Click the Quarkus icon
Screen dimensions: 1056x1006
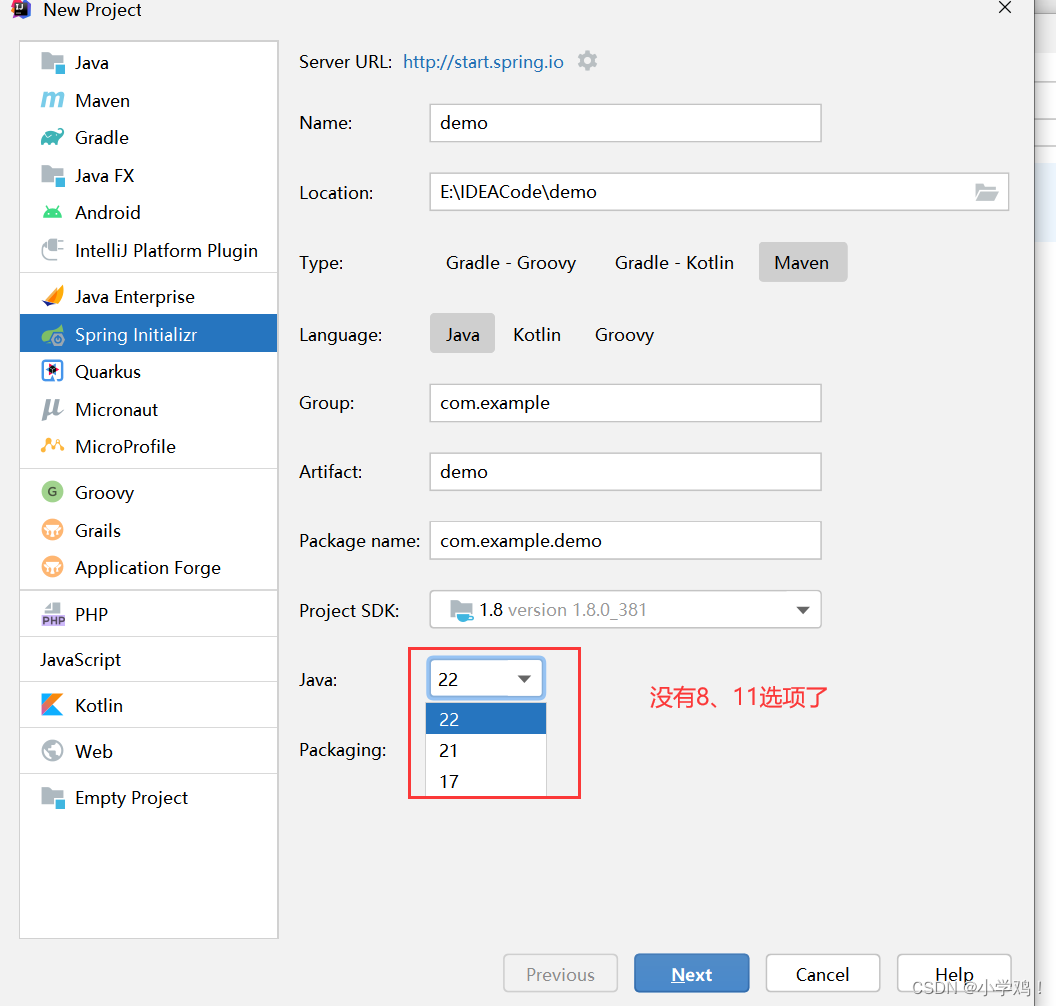(x=53, y=372)
